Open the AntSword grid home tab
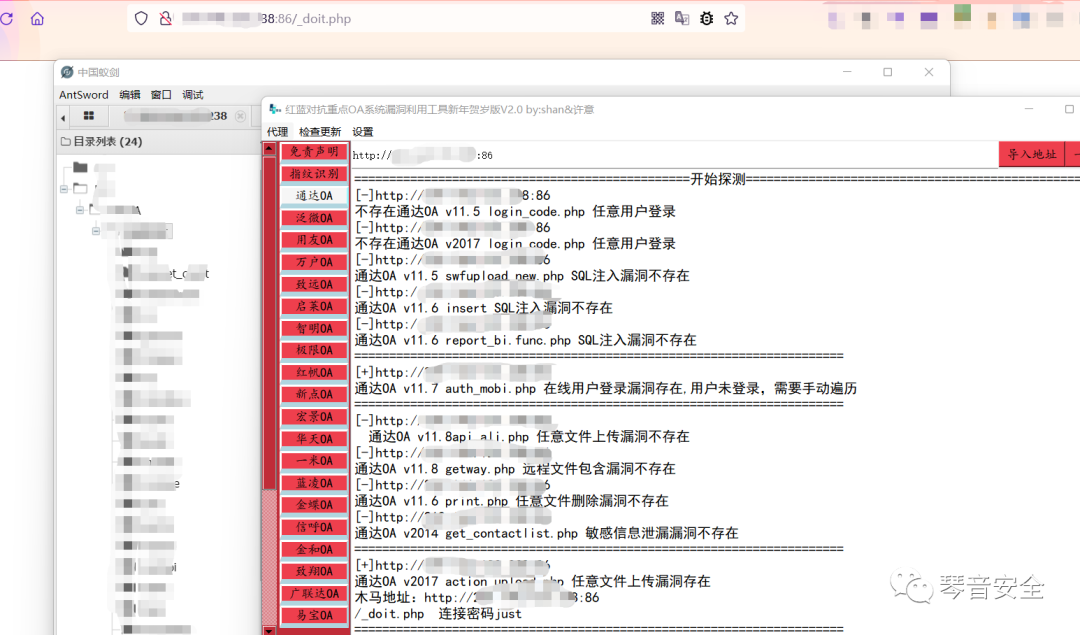Screen dimensions: 1080x635 click(89, 116)
